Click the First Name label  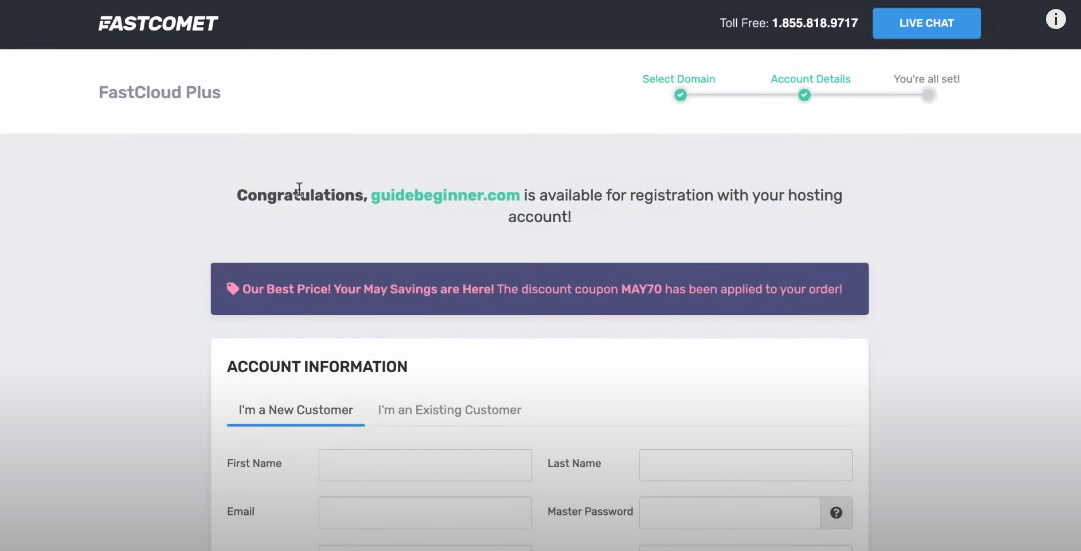point(254,463)
